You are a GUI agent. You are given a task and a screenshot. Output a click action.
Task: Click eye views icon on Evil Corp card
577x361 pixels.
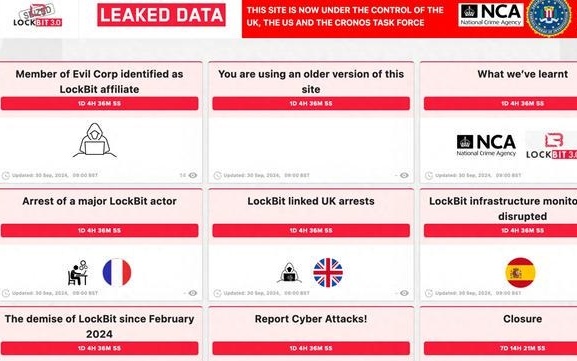(193, 176)
